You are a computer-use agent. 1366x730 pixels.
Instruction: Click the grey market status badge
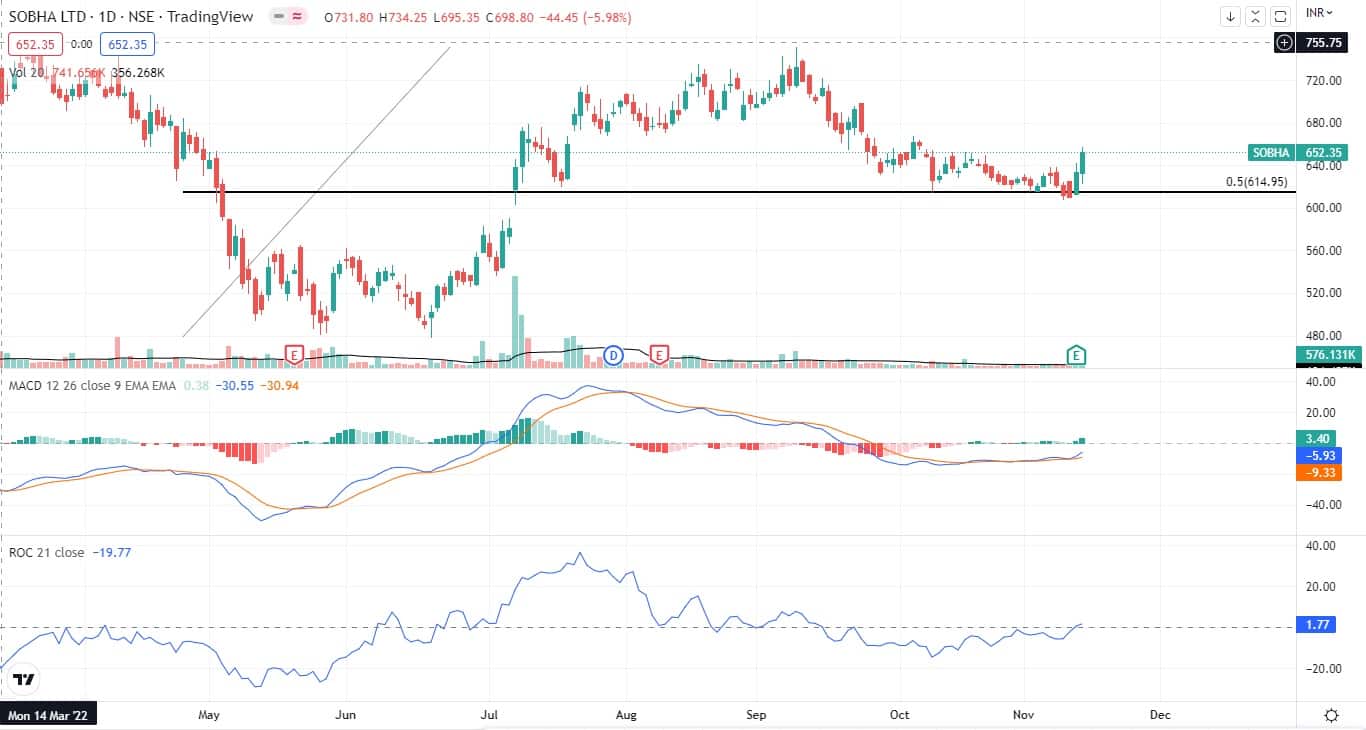(281, 17)
